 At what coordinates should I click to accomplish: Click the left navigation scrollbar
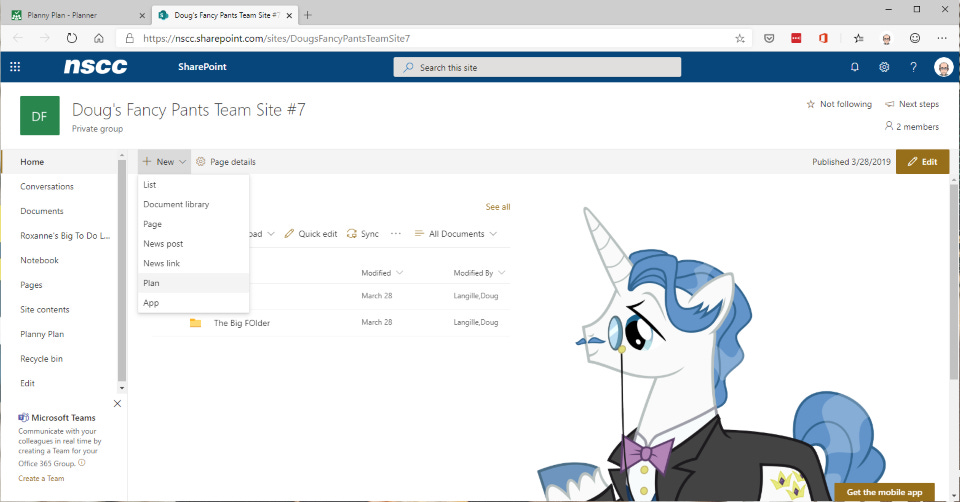pos(122,270)
